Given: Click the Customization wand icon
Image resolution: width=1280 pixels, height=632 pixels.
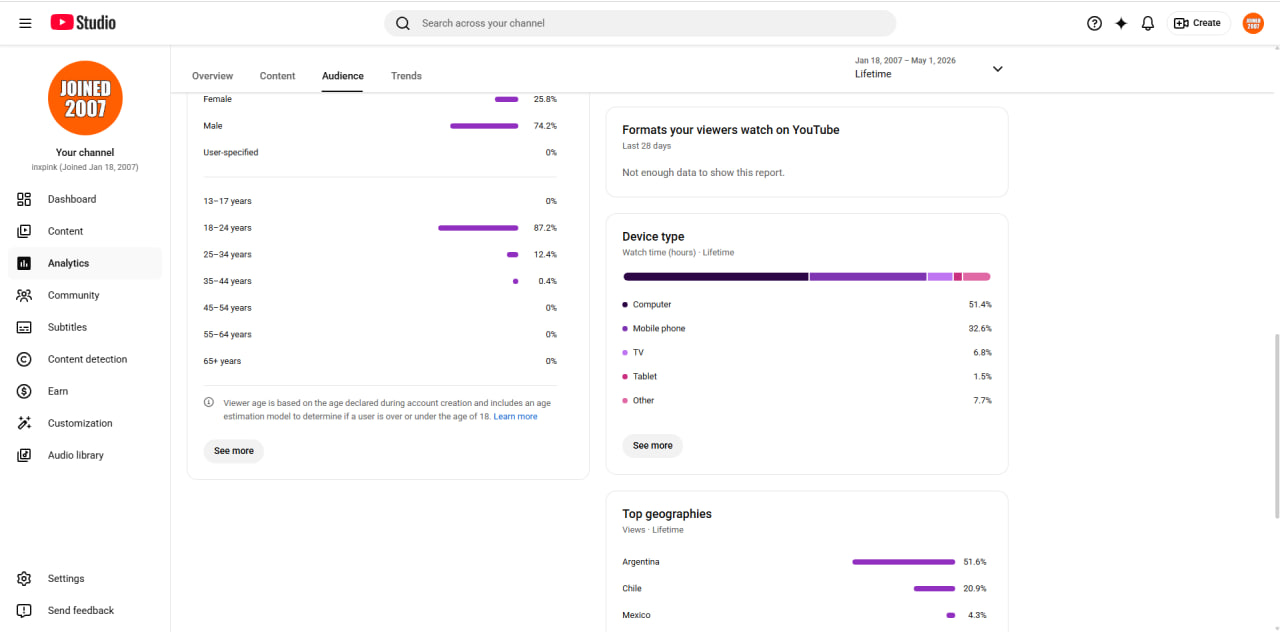Looking at the screenshot, I should [24, 423].
